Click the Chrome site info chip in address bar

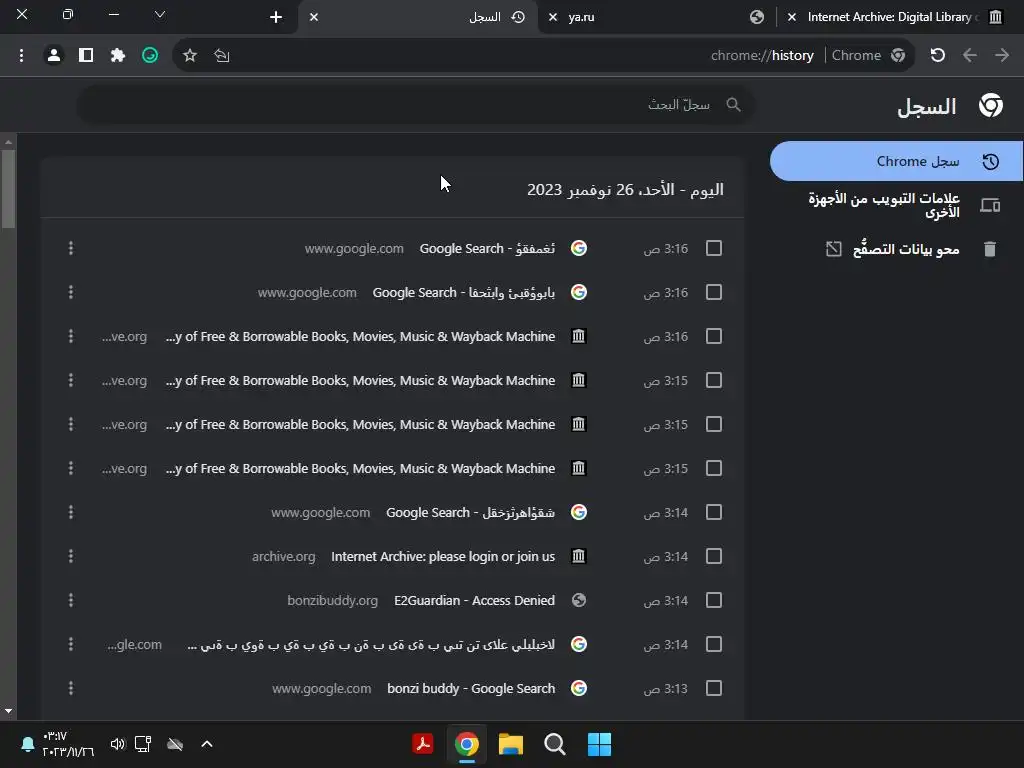click(x=868, y=56)
